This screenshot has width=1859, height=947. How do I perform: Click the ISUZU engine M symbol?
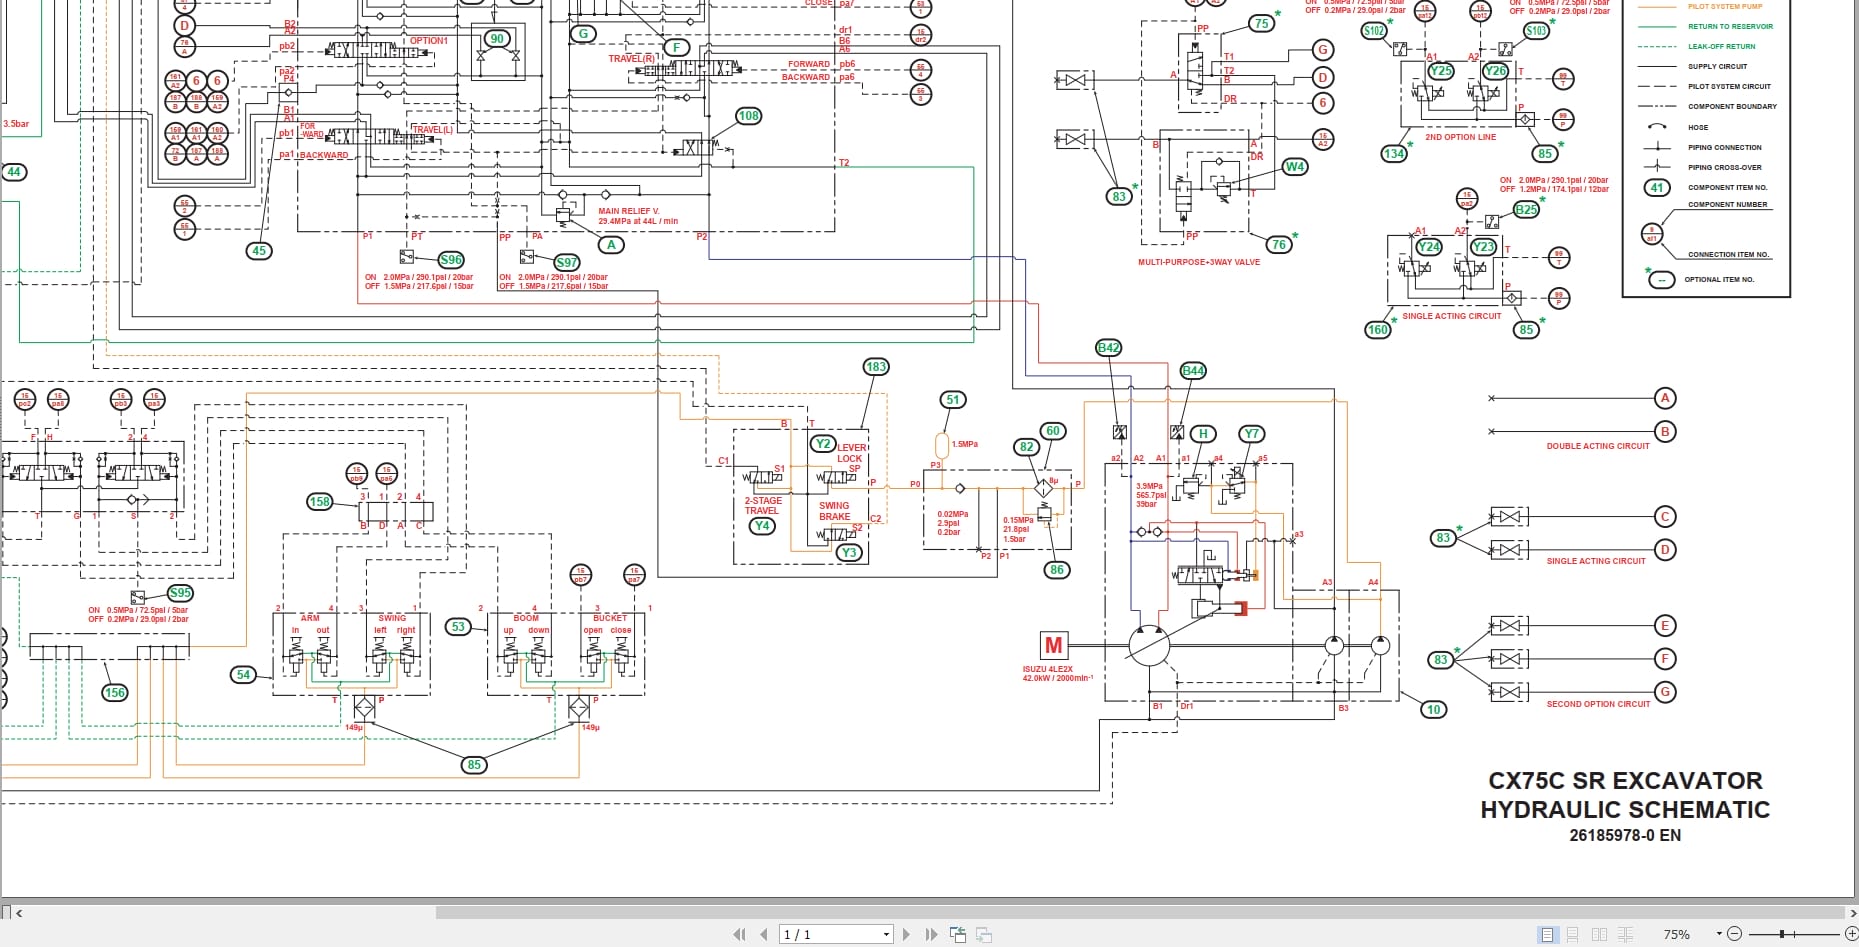(x=1053, y=645)
